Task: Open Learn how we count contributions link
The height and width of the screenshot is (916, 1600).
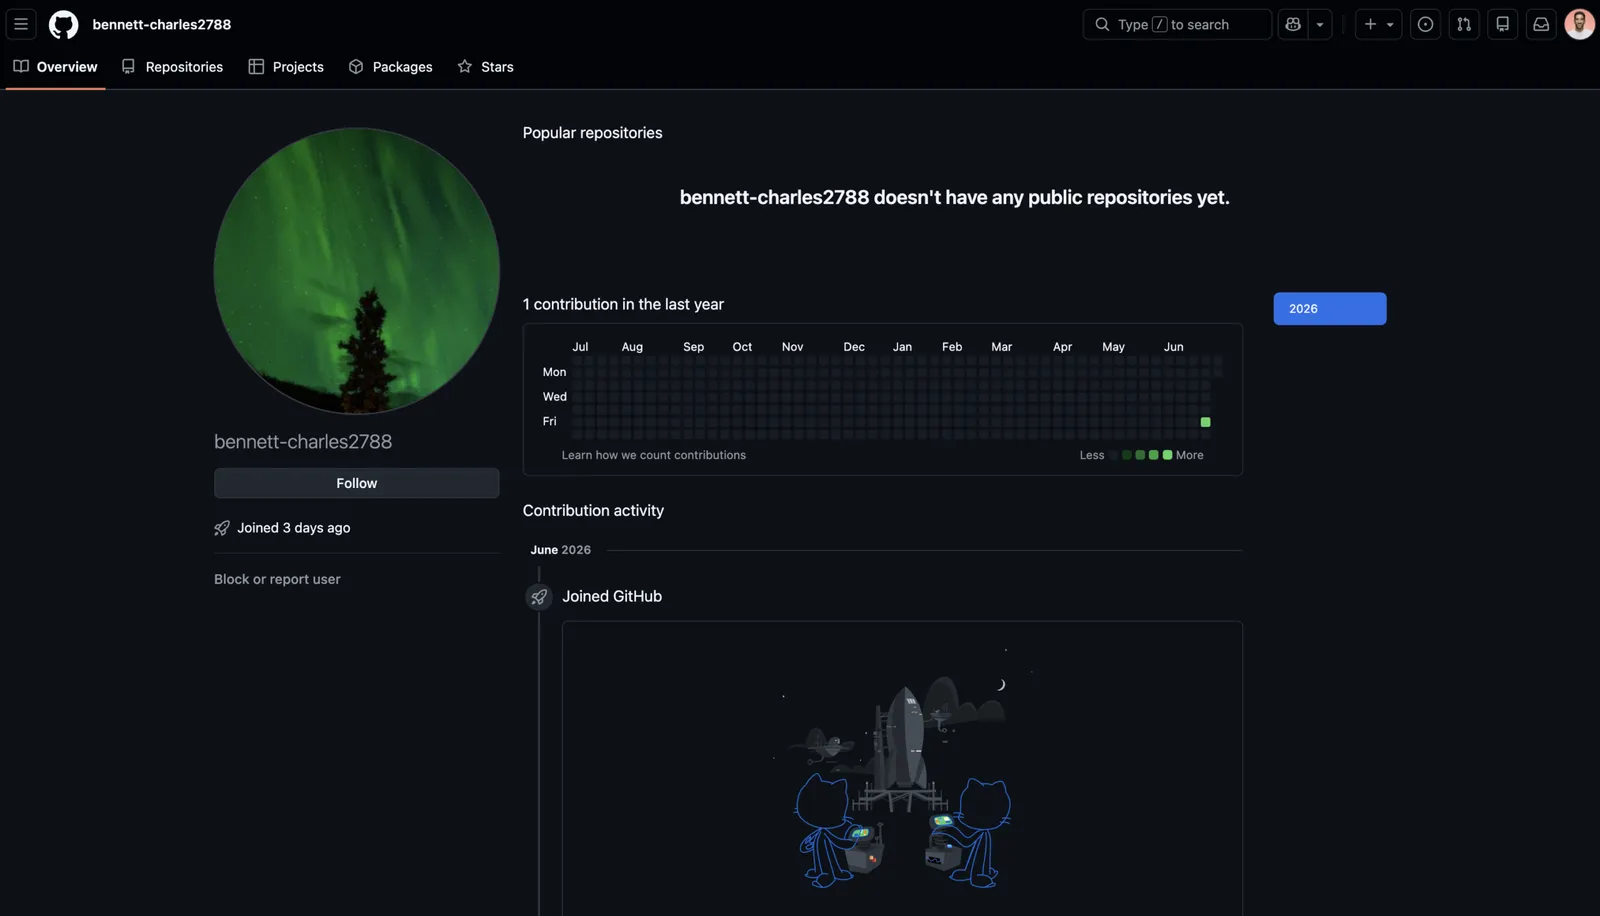Action: click(654, 455)
